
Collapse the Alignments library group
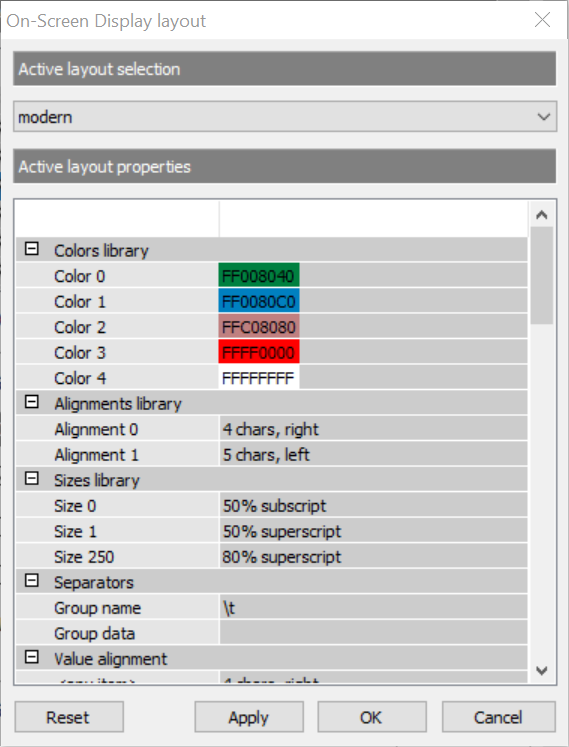click(31, 402)
